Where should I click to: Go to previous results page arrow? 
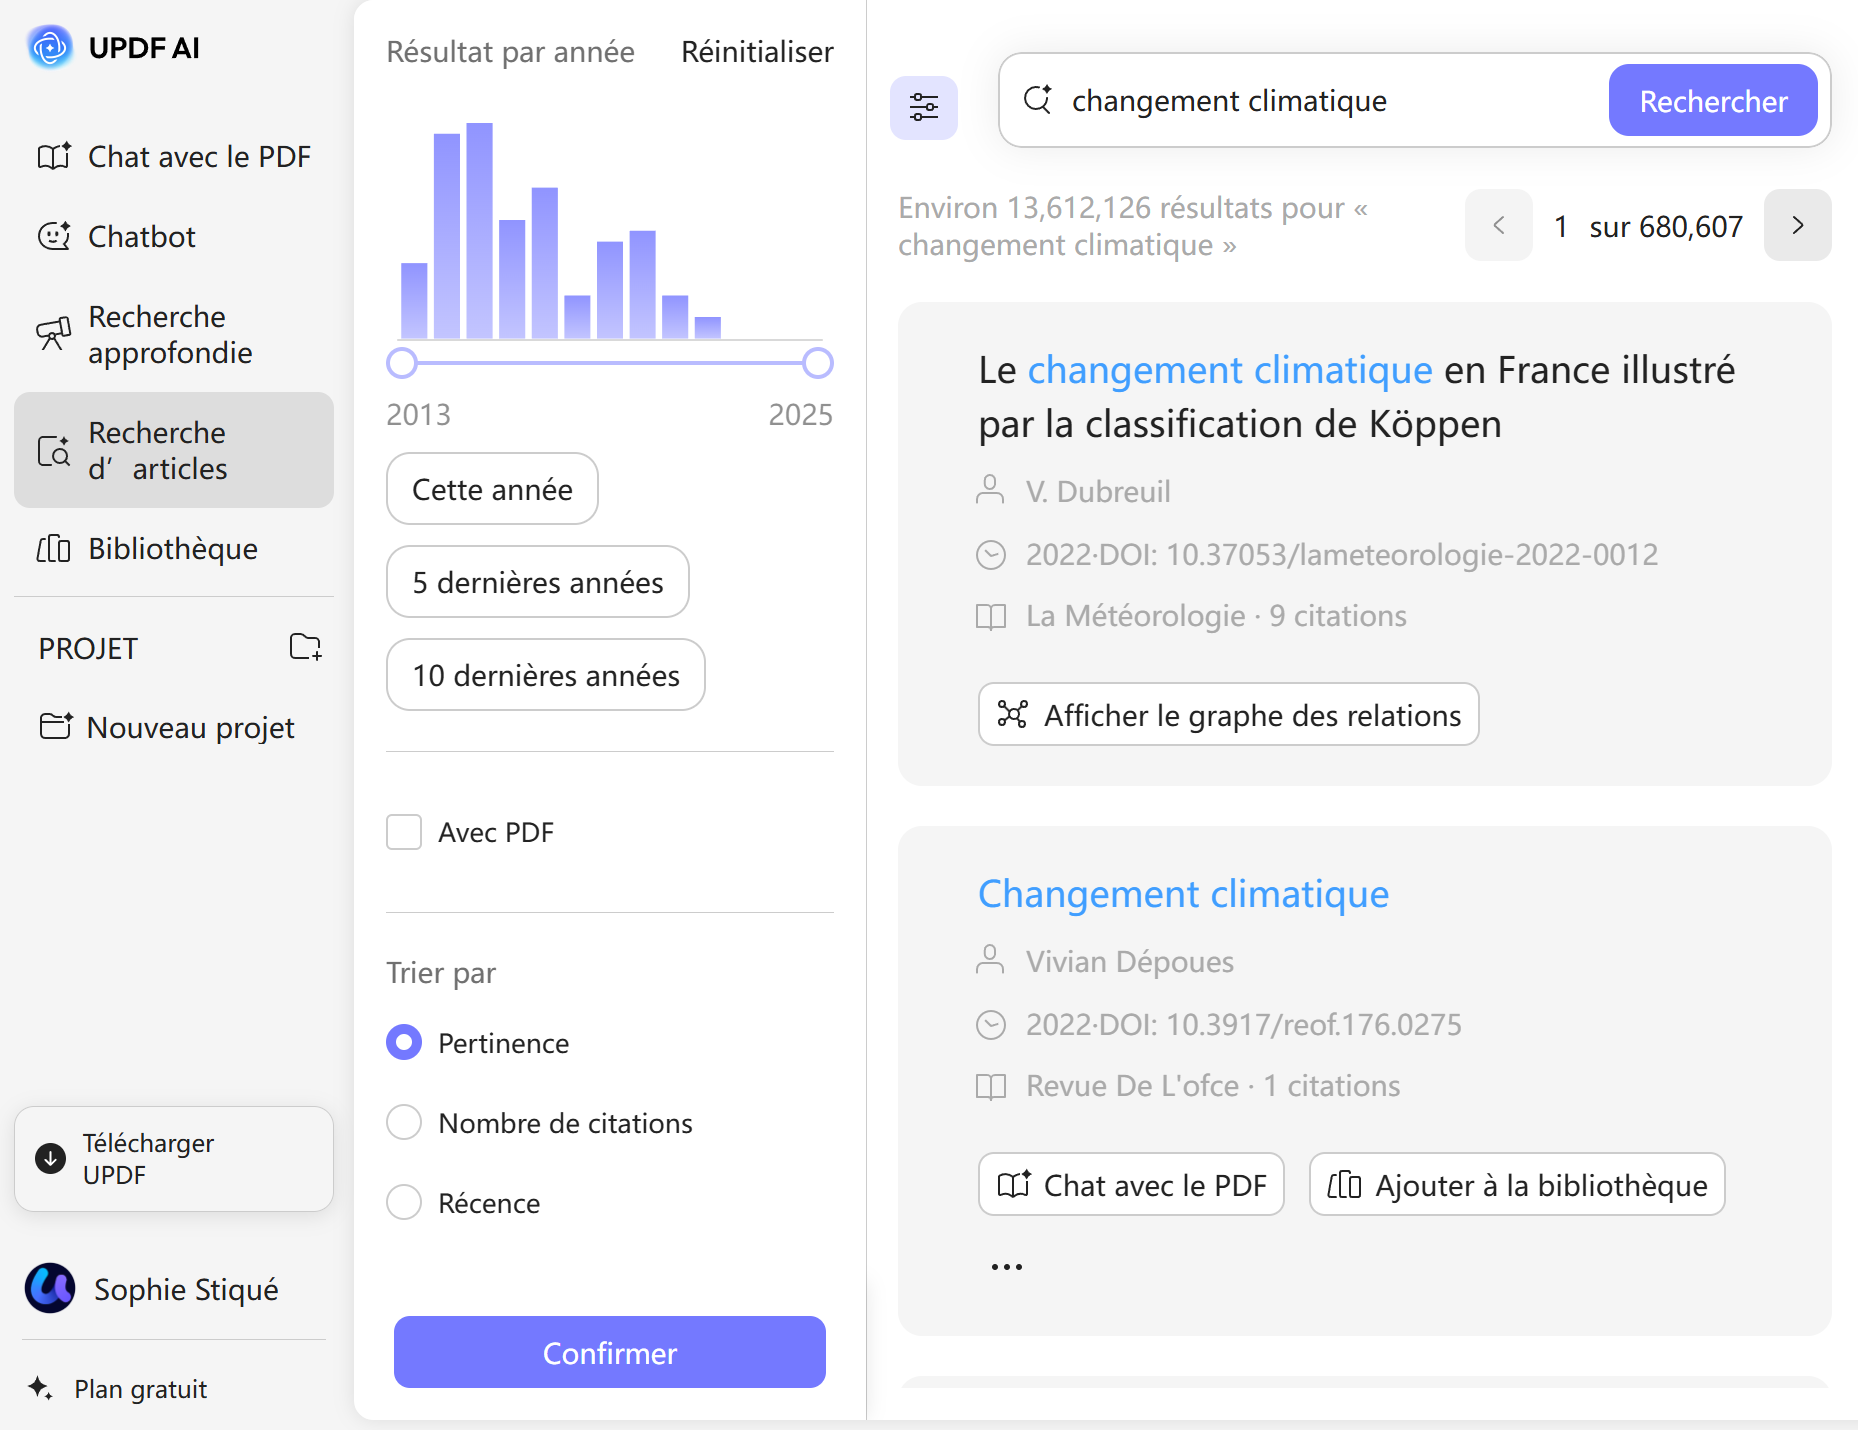coord(1498,226)
